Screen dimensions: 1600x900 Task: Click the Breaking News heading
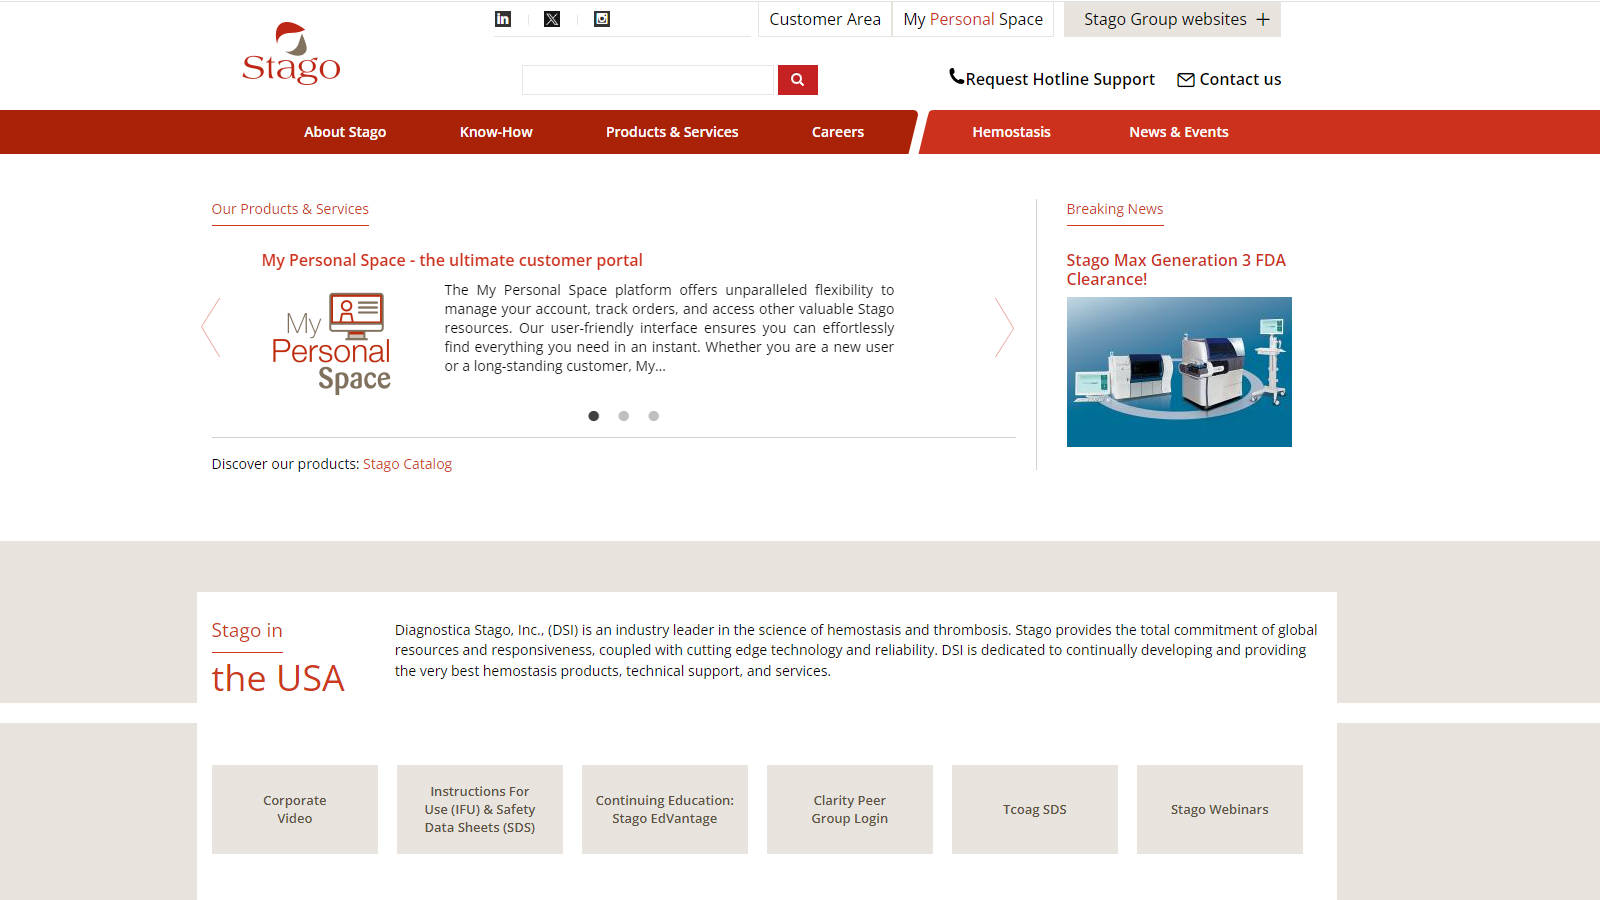tap(1115, 209)
